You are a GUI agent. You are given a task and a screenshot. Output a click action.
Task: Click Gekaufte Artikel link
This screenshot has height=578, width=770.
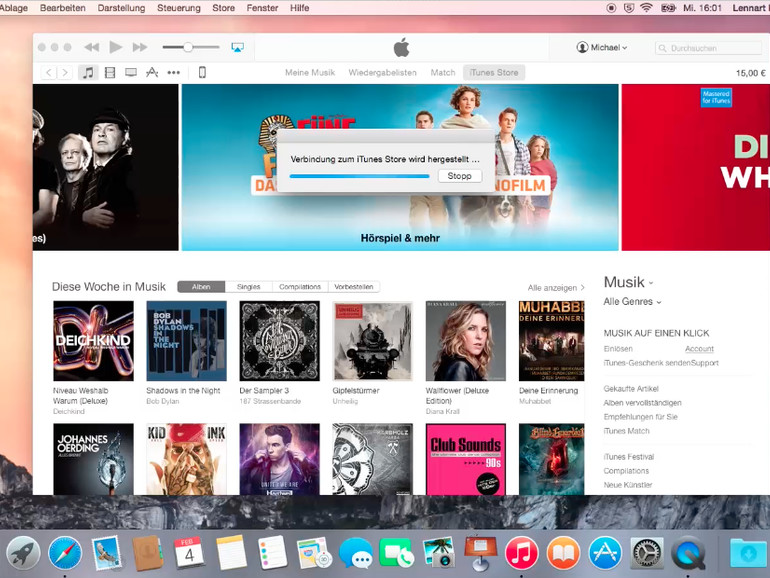tap(631, 388)
